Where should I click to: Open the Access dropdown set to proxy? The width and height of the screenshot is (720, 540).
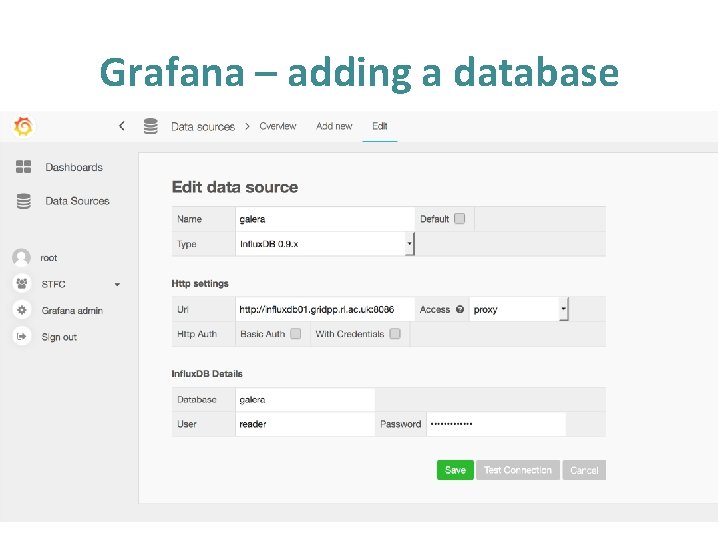pyautogui.click(x=519, y=309)
